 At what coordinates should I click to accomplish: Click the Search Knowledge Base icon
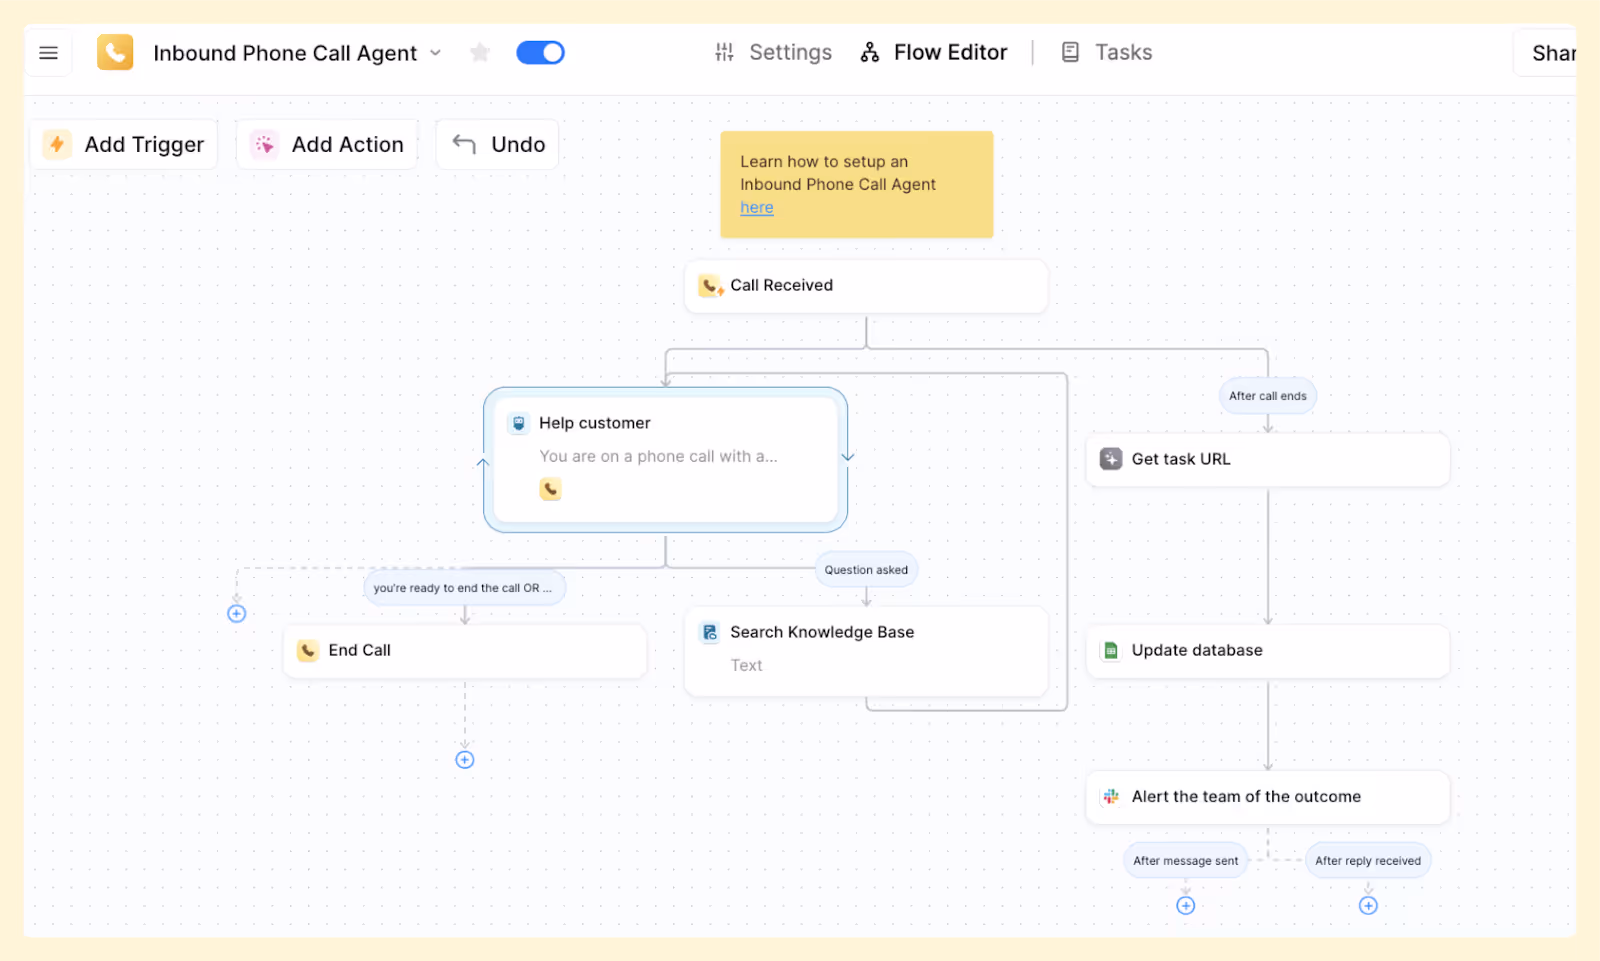click(x=710, y=632)
